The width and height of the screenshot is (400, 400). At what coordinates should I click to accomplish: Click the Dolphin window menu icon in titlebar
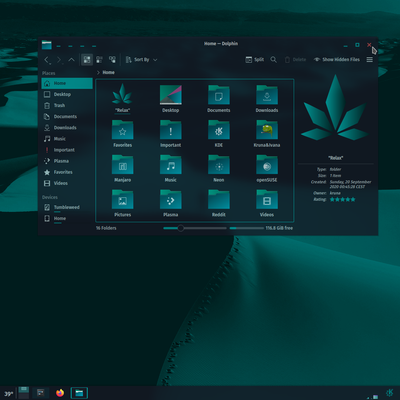(47, 45)
